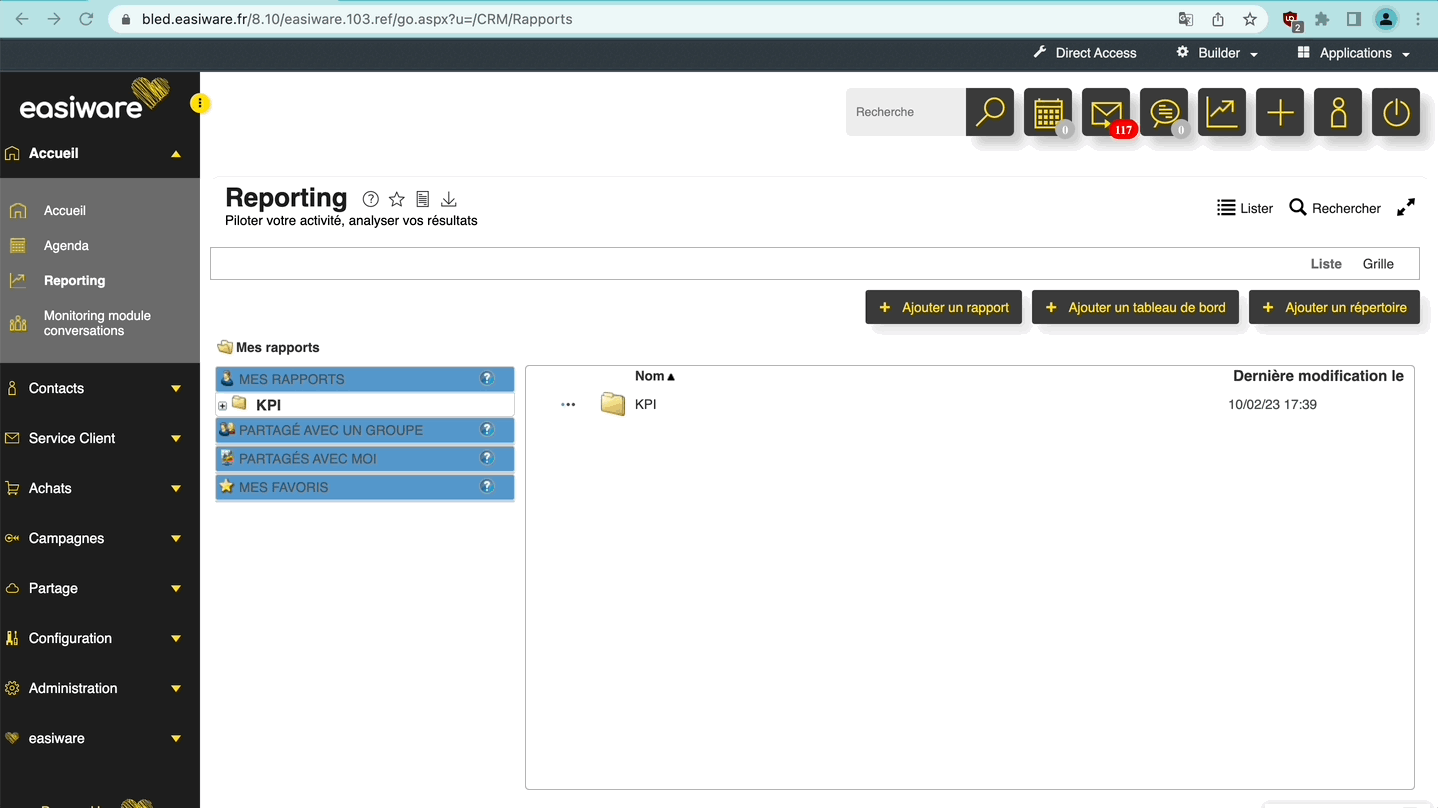The width and height of the screenshot is (1438, 808).
Task: Click the plus create icon in toolbar
Action: pyautogui.click(x=1280, y=112)
